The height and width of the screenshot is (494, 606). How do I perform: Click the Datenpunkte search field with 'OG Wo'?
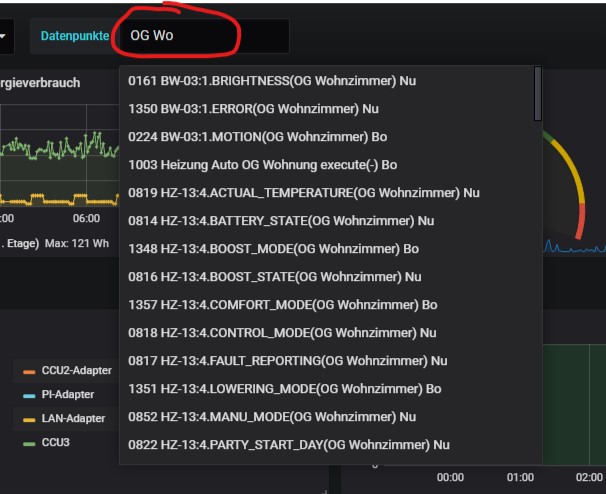click(x=205, y=36)
